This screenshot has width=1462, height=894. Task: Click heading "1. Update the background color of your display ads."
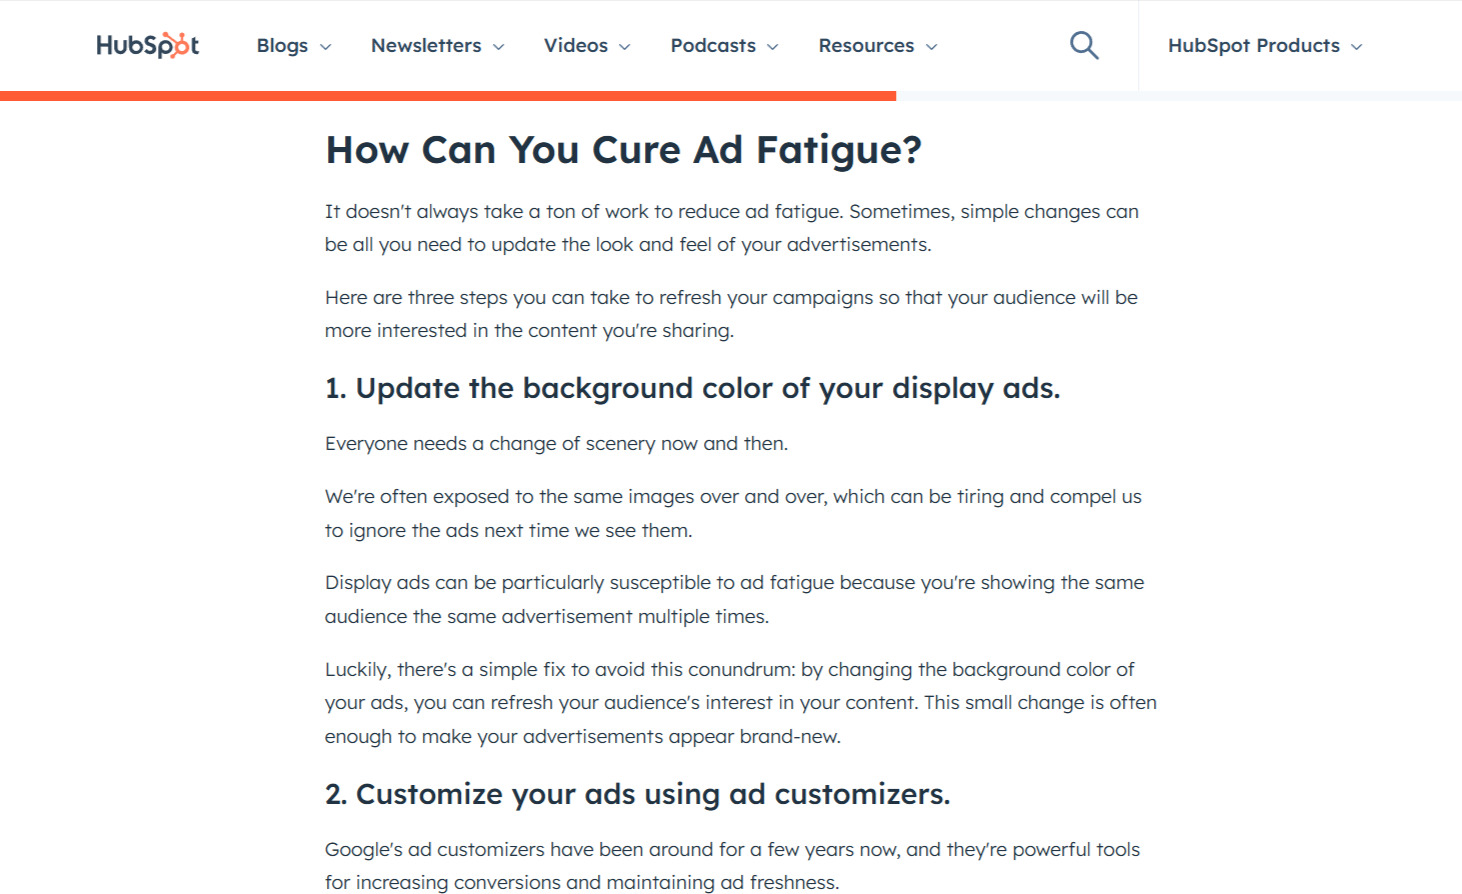[x=692, y=388]
